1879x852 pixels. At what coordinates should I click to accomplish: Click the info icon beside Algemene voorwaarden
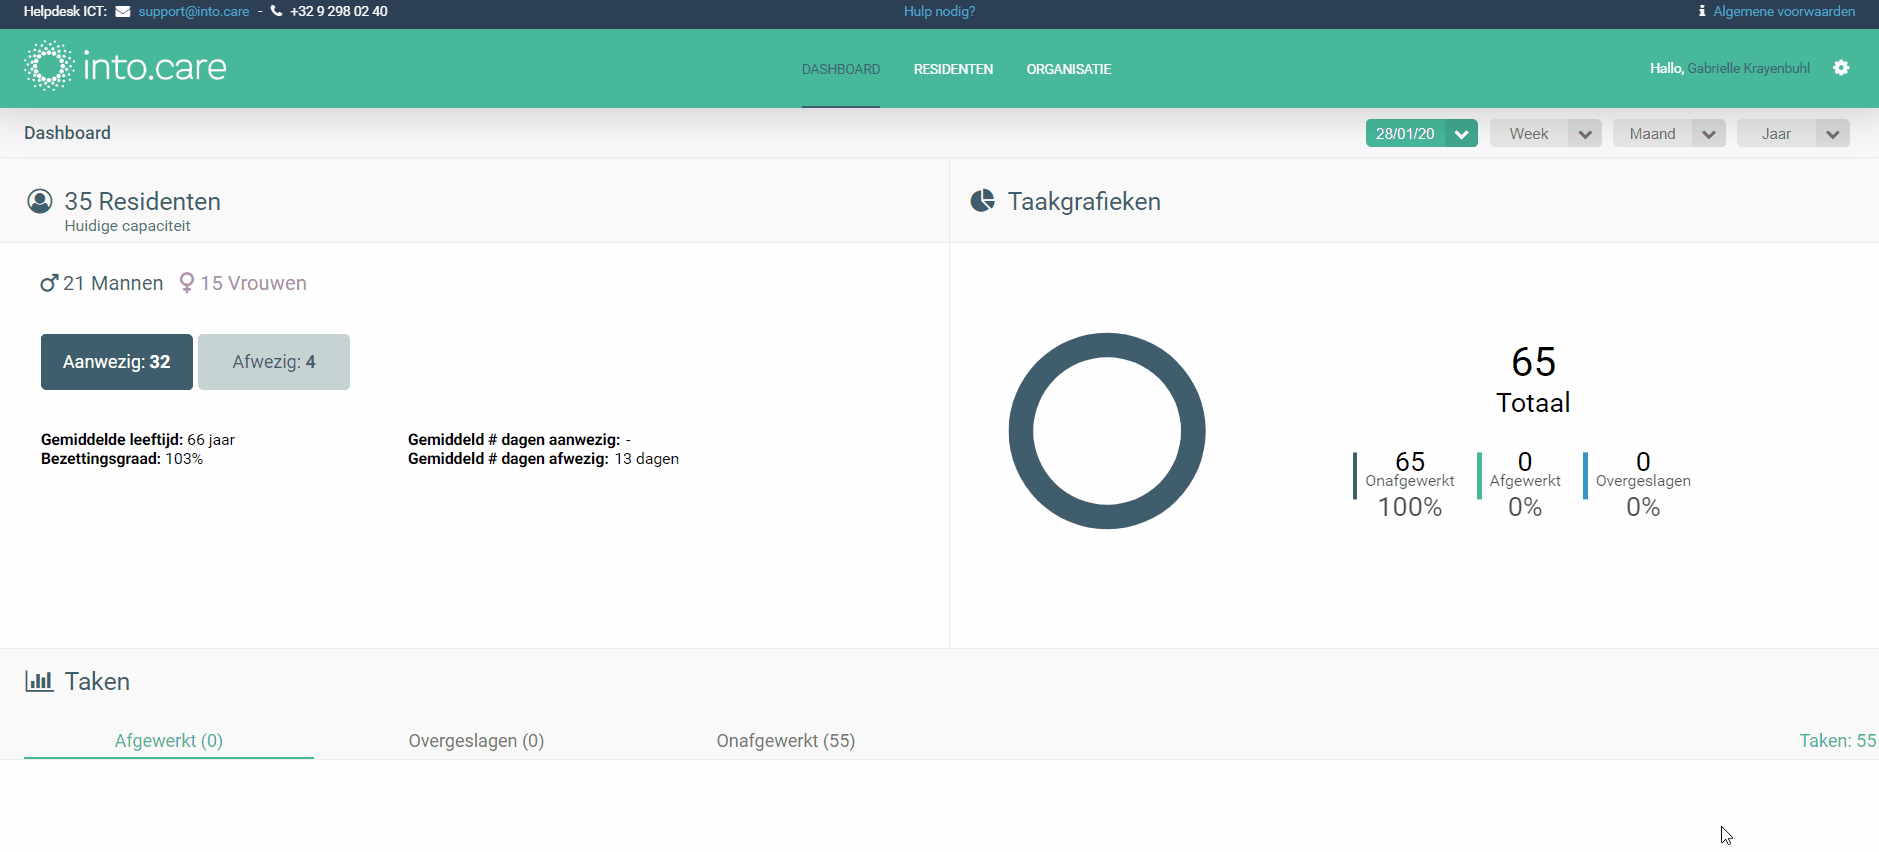[x=1702, y=11]
